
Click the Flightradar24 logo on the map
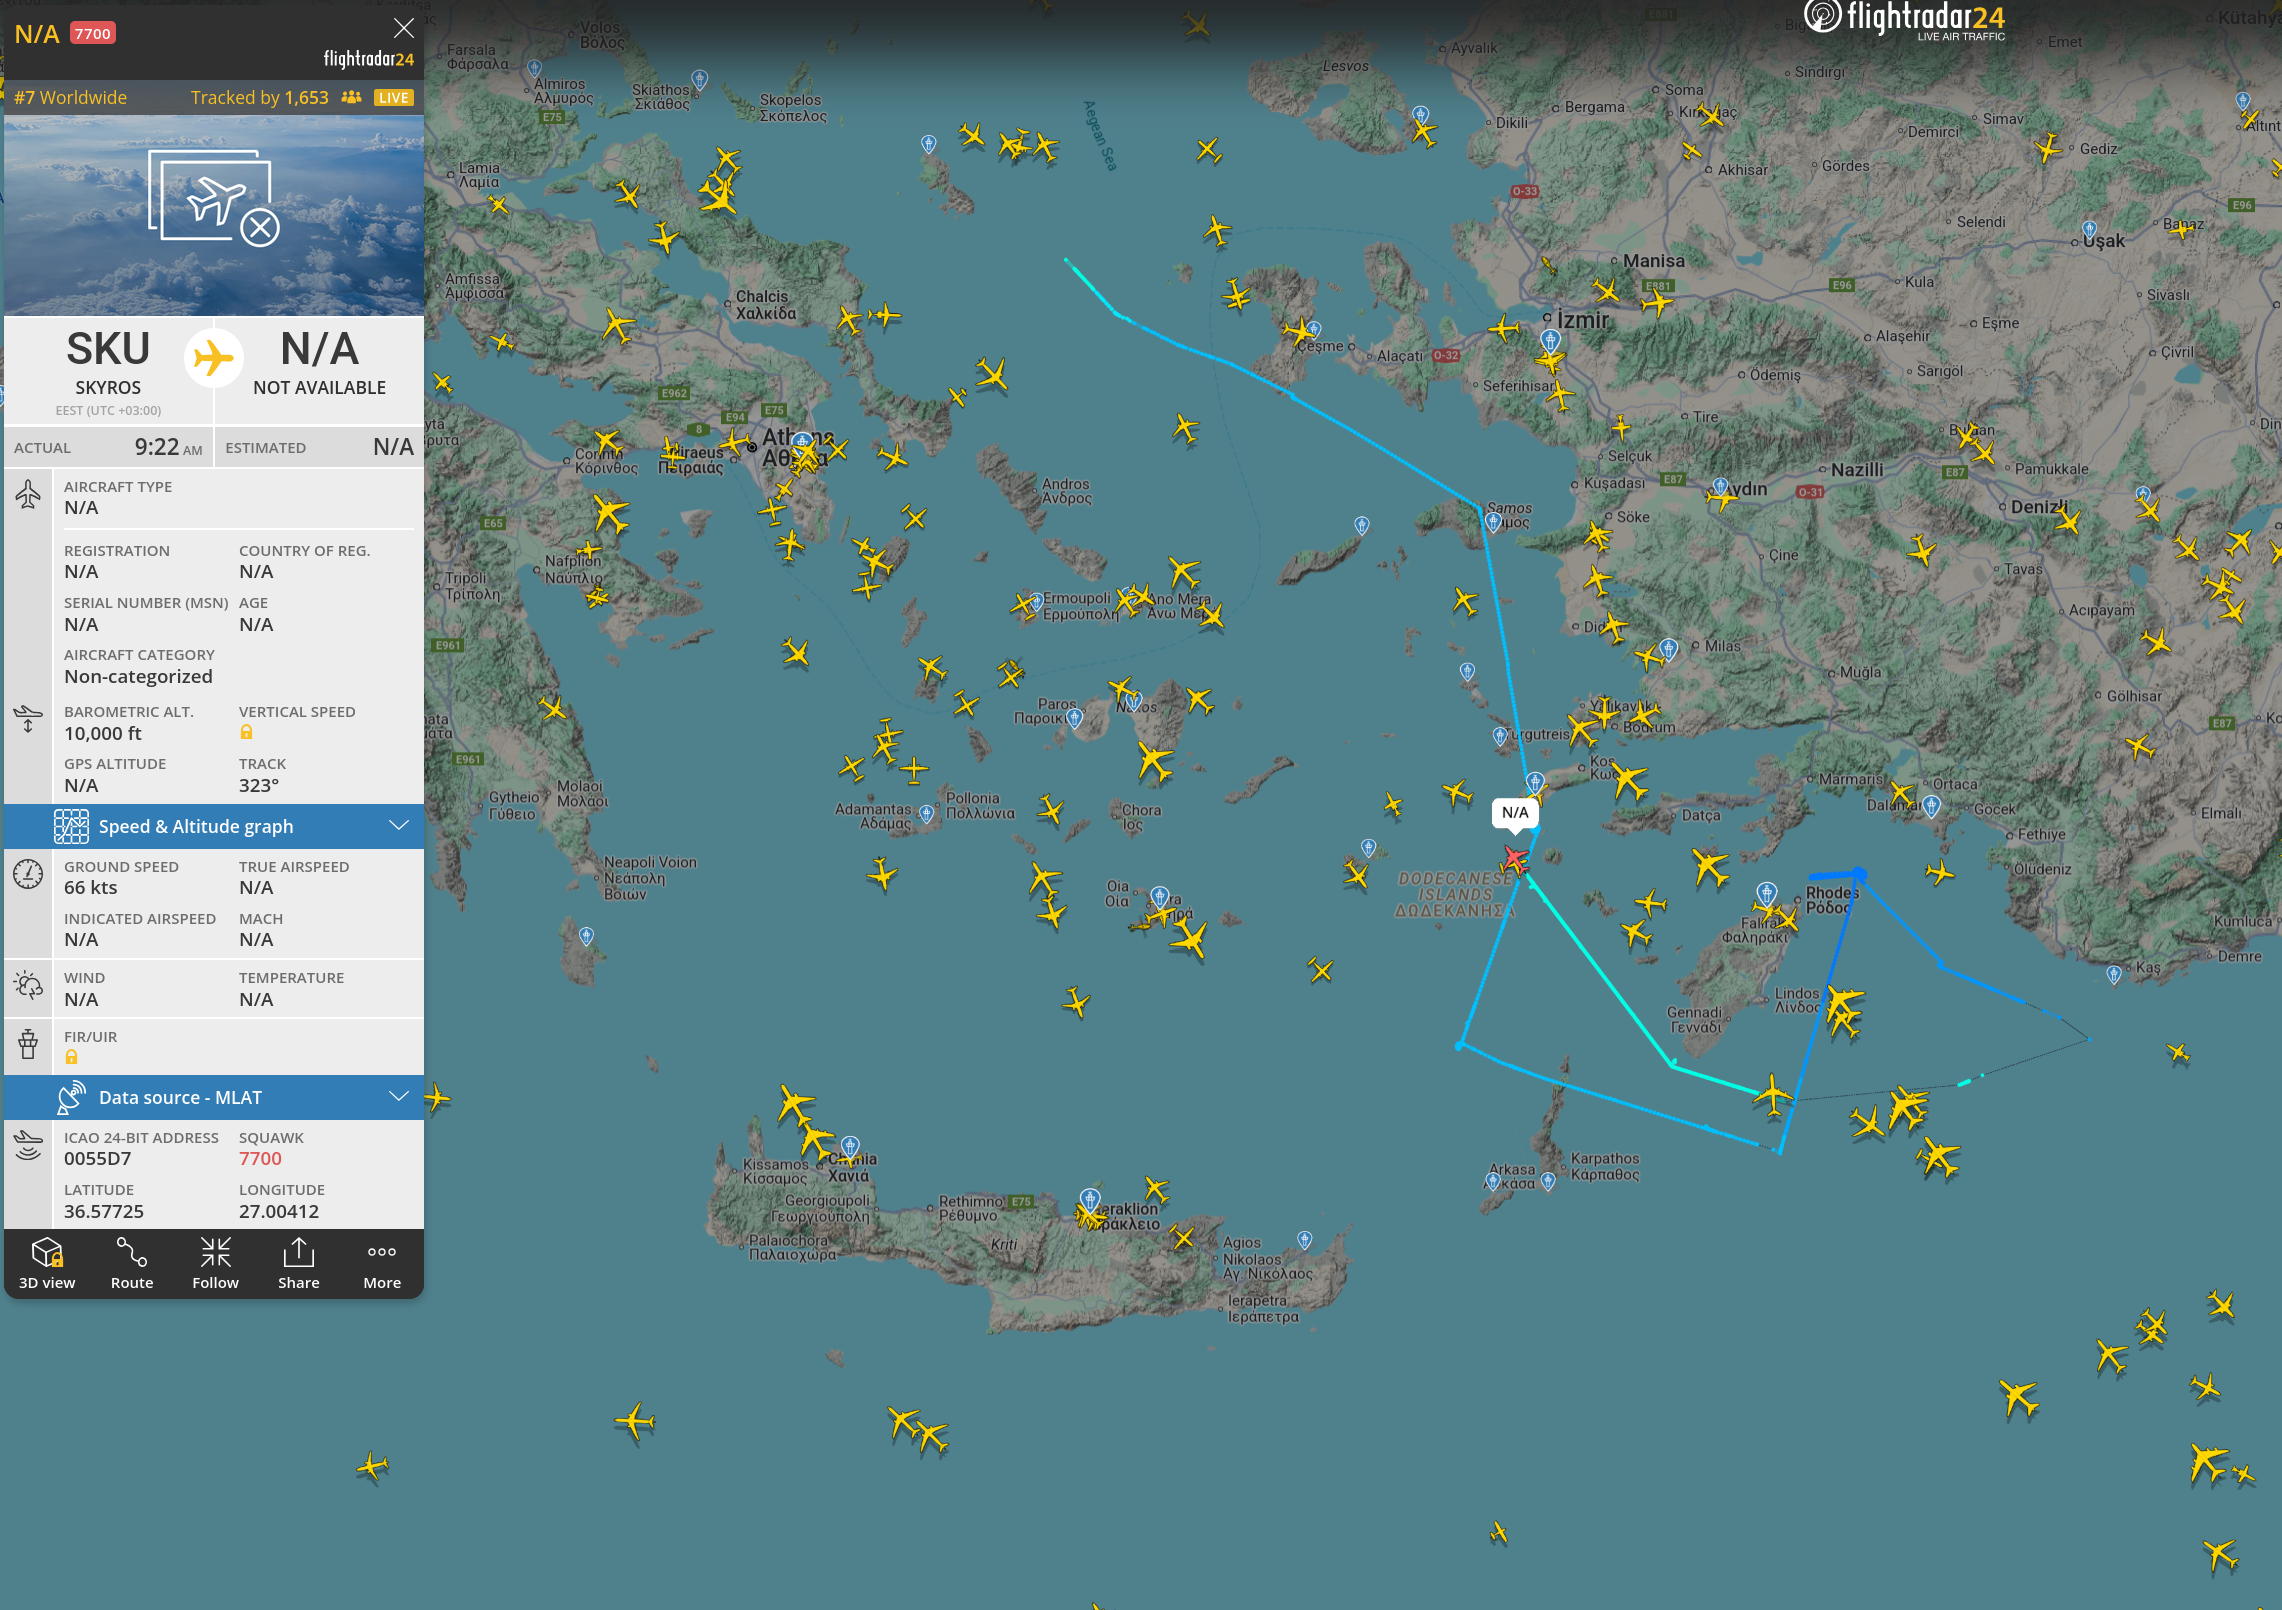point(1904,20)
